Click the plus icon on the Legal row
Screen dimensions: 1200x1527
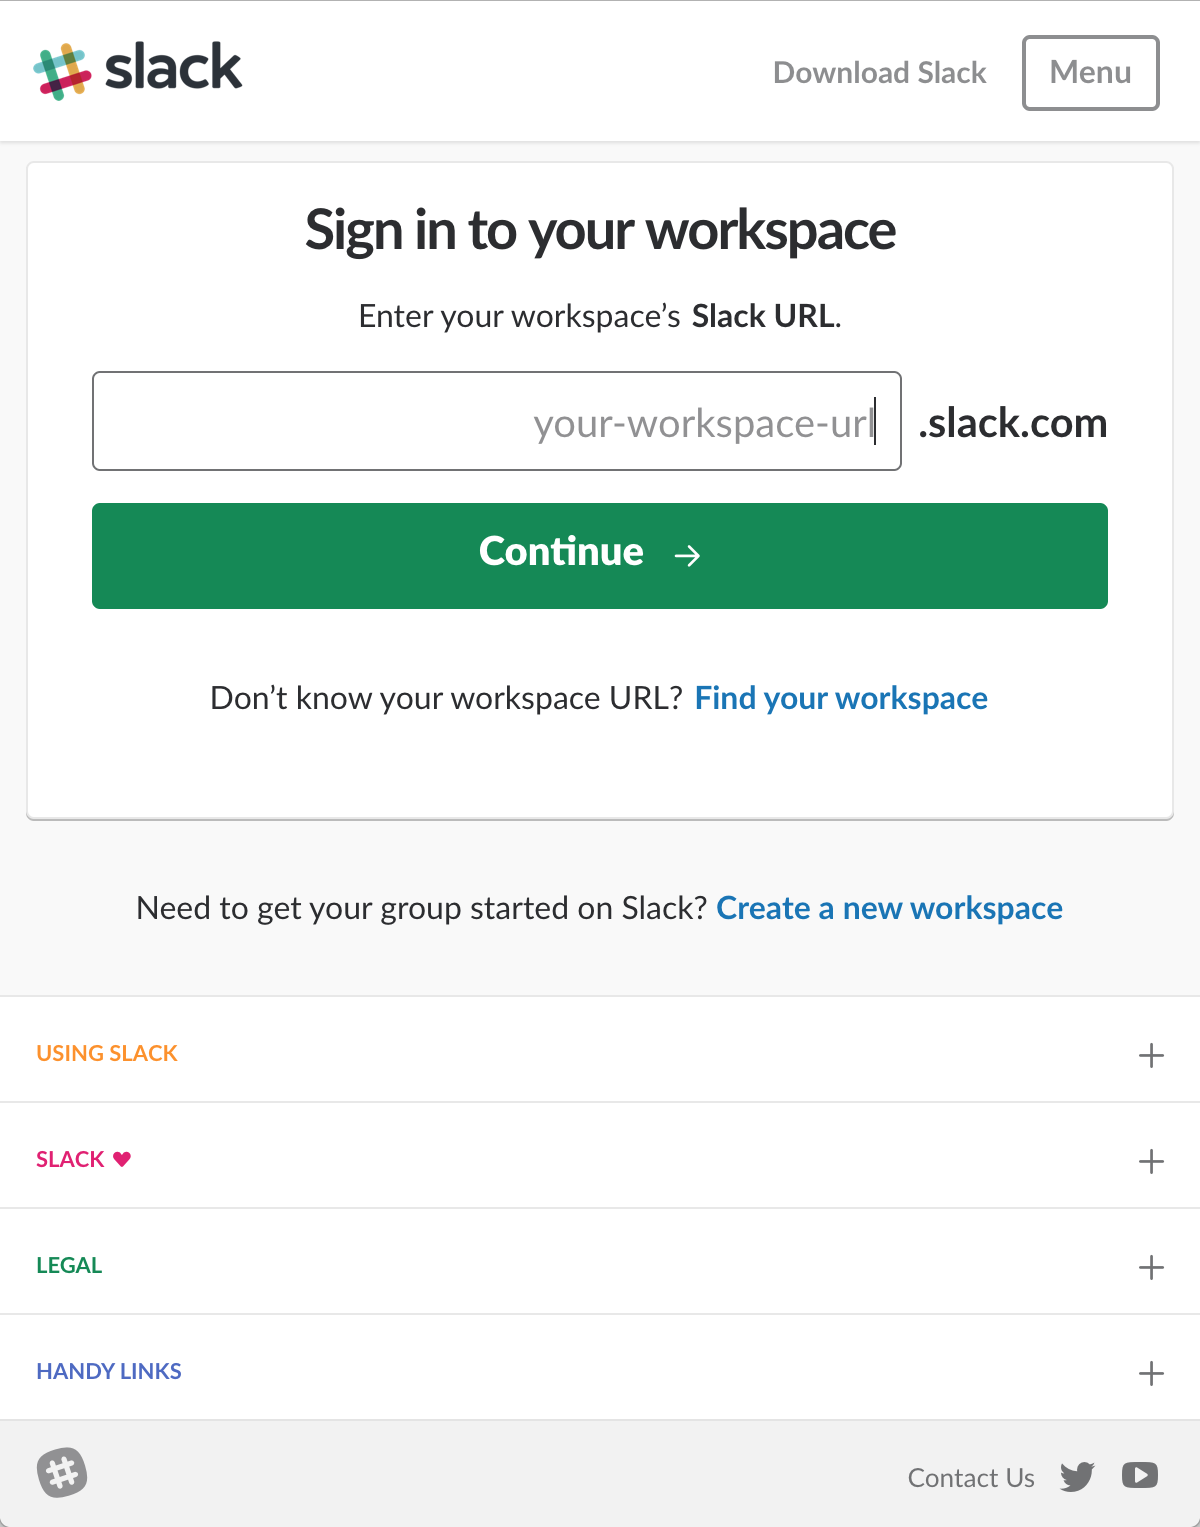tap(1151, 1267)
